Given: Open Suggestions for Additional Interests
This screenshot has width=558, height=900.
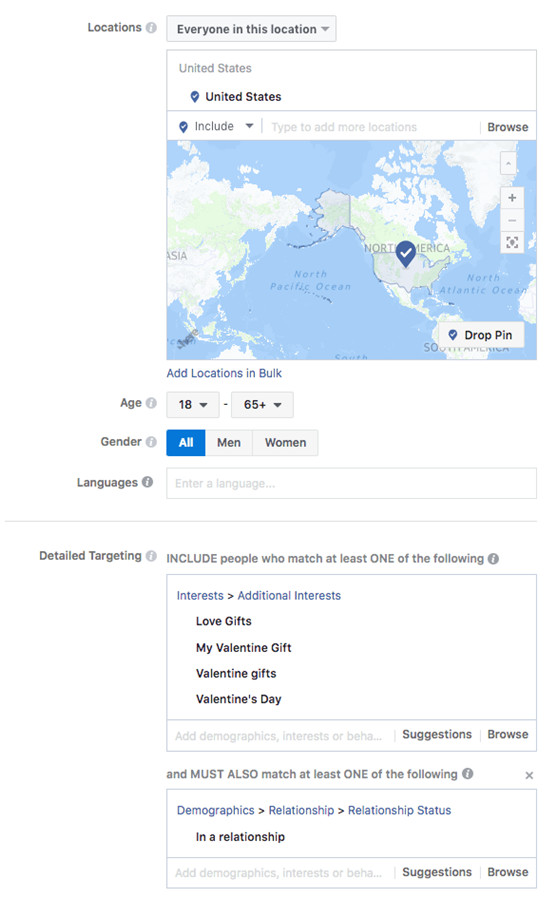Looking at the screenshot, I should [x=437, y=734].
